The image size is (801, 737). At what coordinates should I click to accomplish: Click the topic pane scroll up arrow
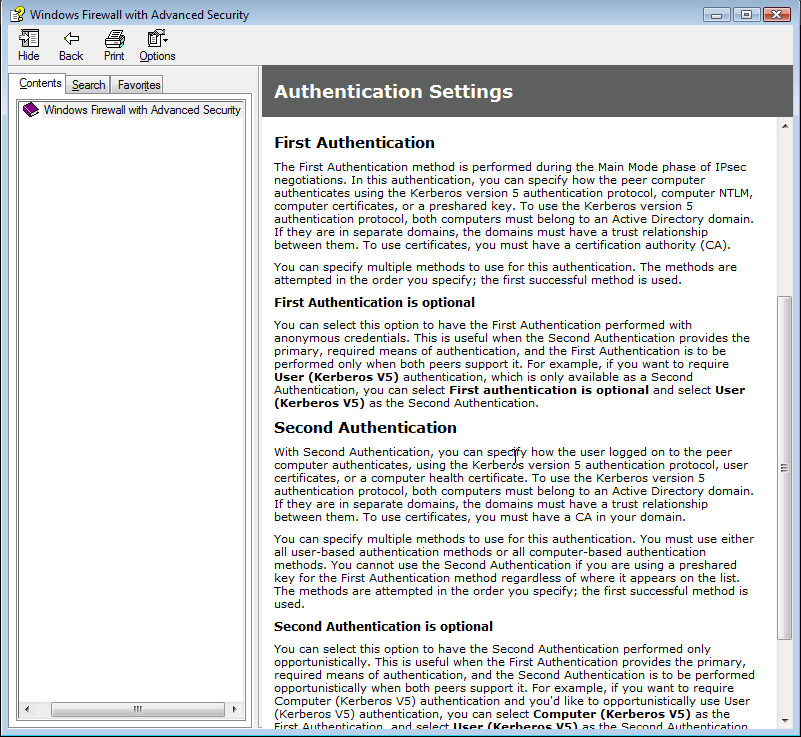click(785, 126)
